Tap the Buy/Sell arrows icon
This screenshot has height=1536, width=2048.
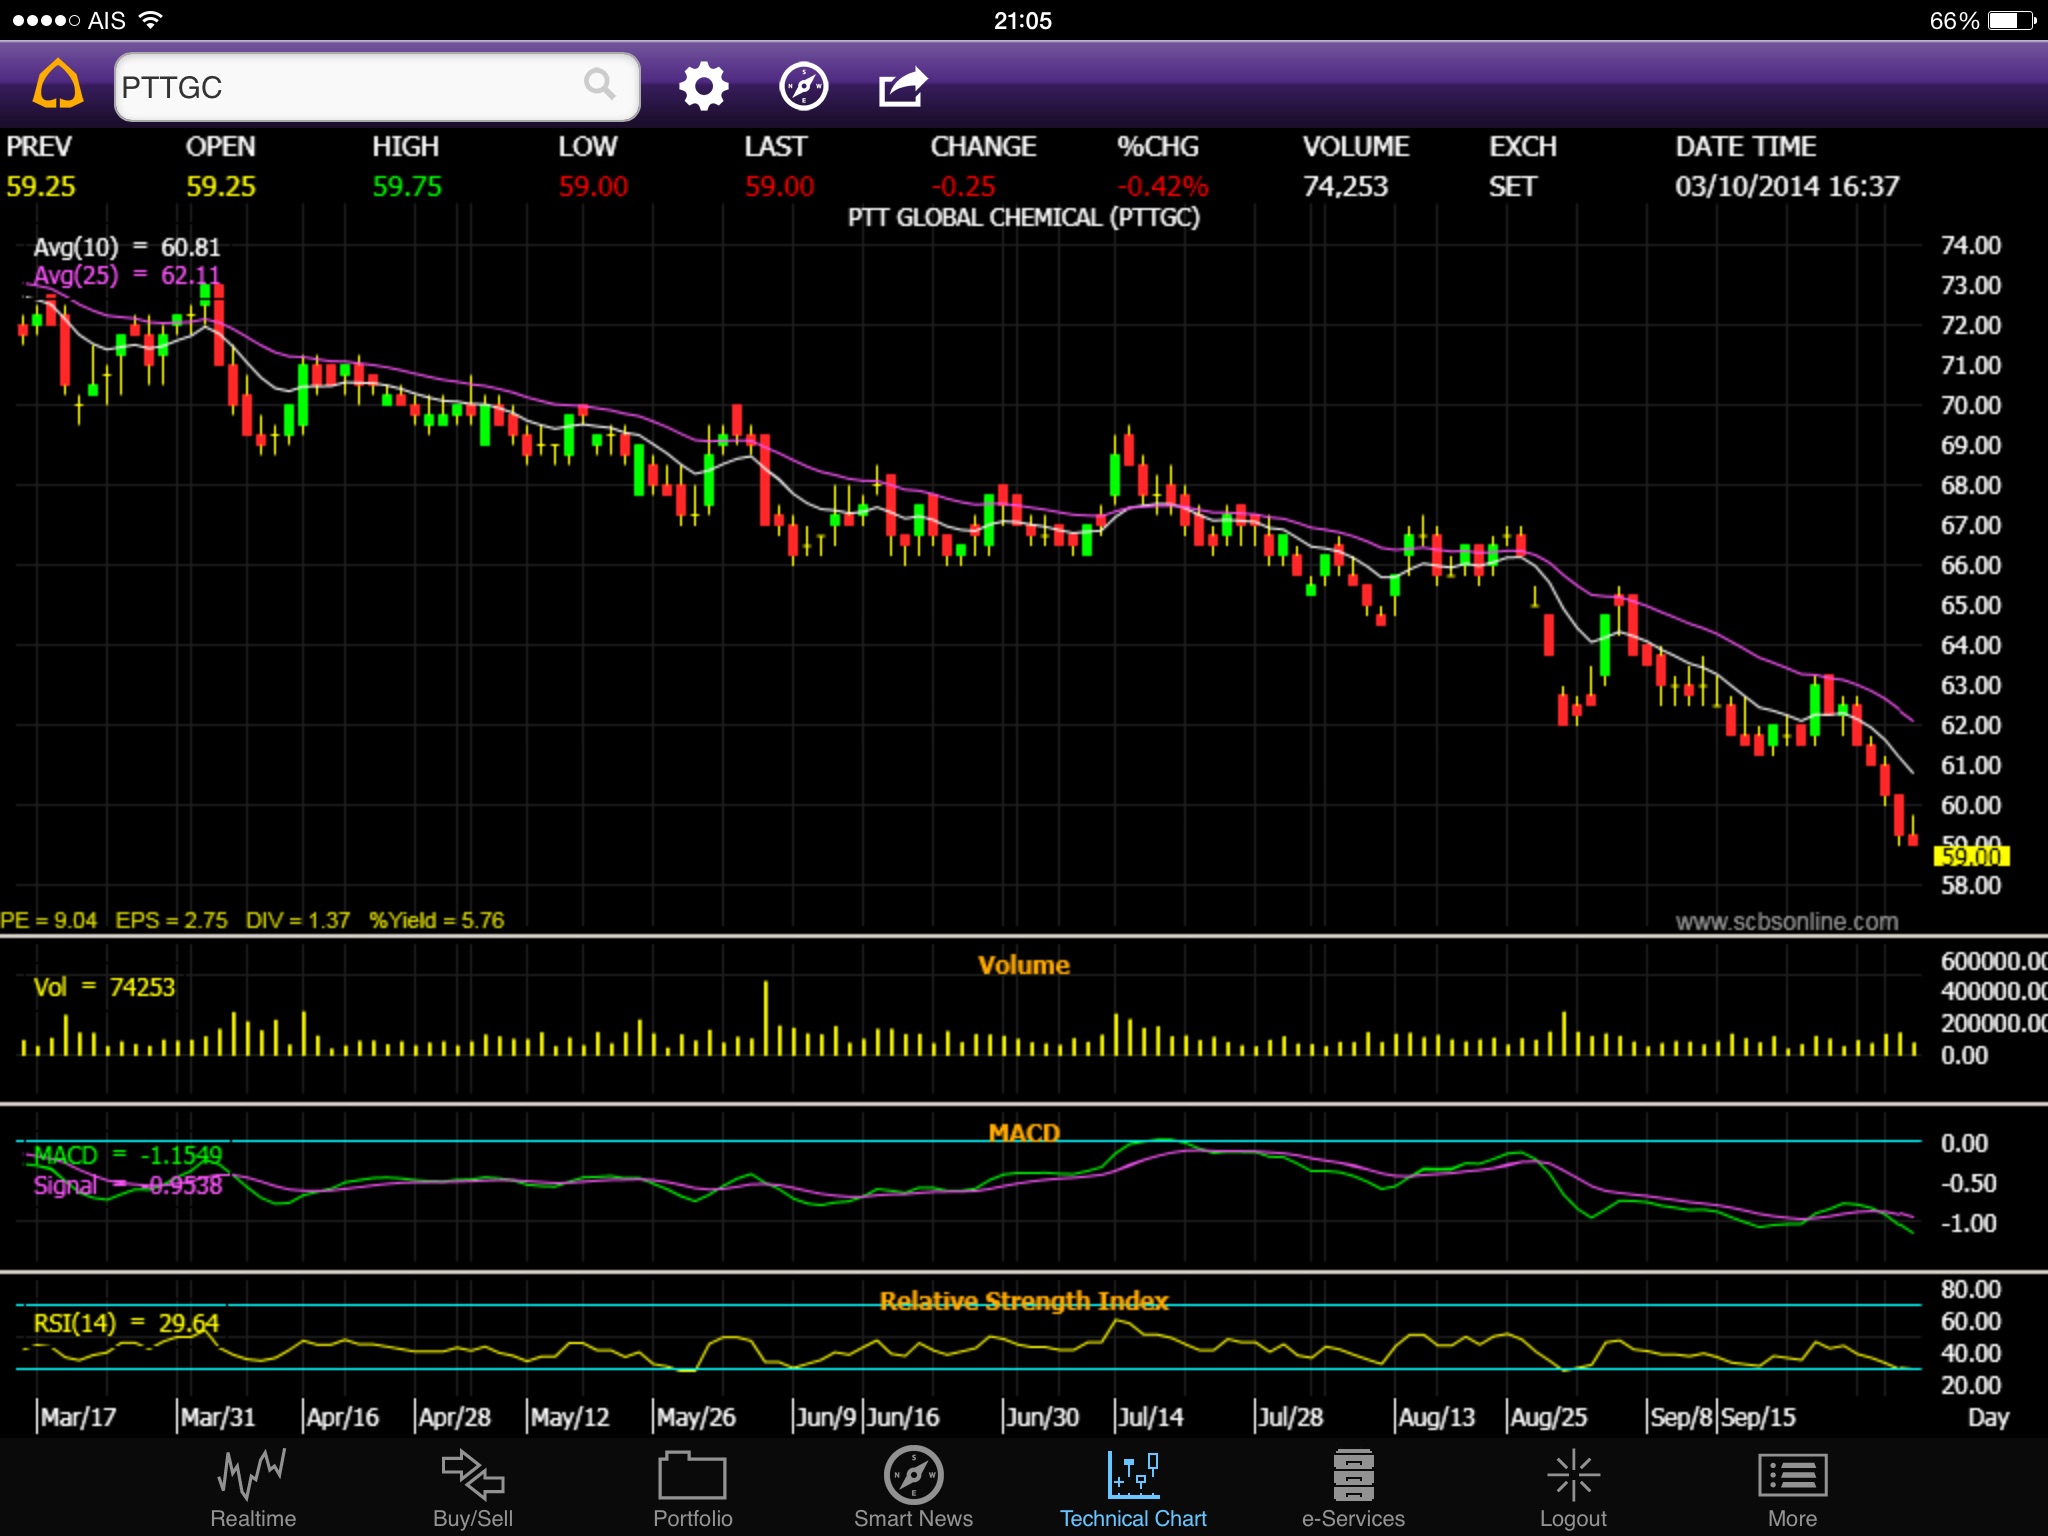coord(473,1474)
